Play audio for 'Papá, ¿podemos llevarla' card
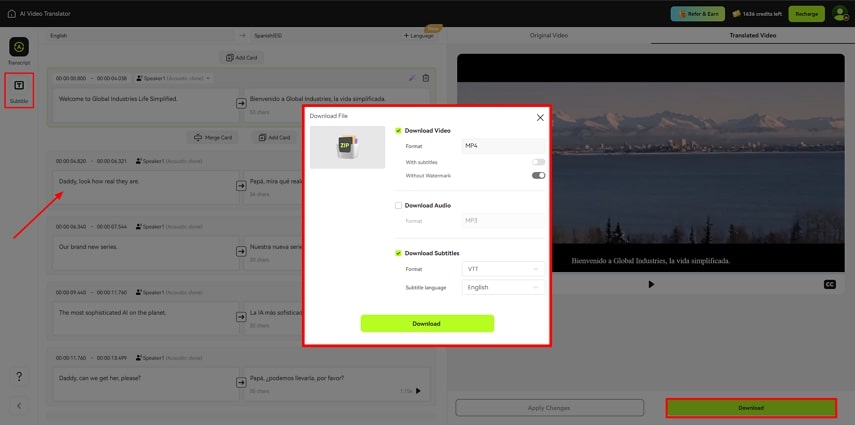Viewport: 855px width, 425px height. (418, 391)
